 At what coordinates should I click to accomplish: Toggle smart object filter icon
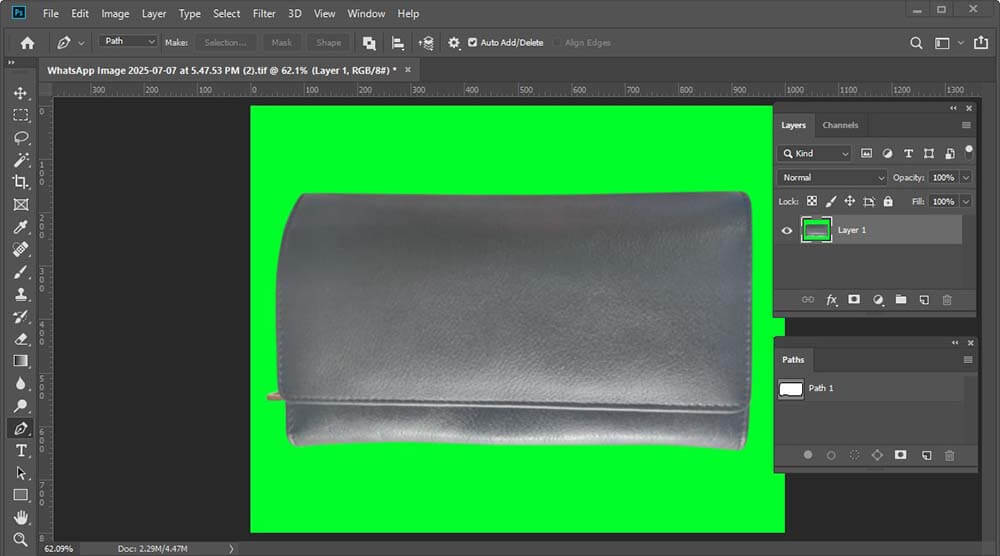coord(950,153)
